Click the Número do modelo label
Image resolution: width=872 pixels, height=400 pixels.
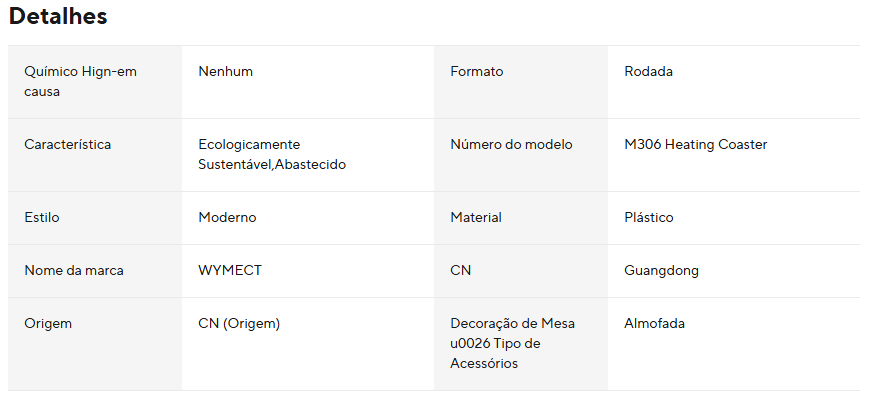pyautogui.click(x=511, y=144)
